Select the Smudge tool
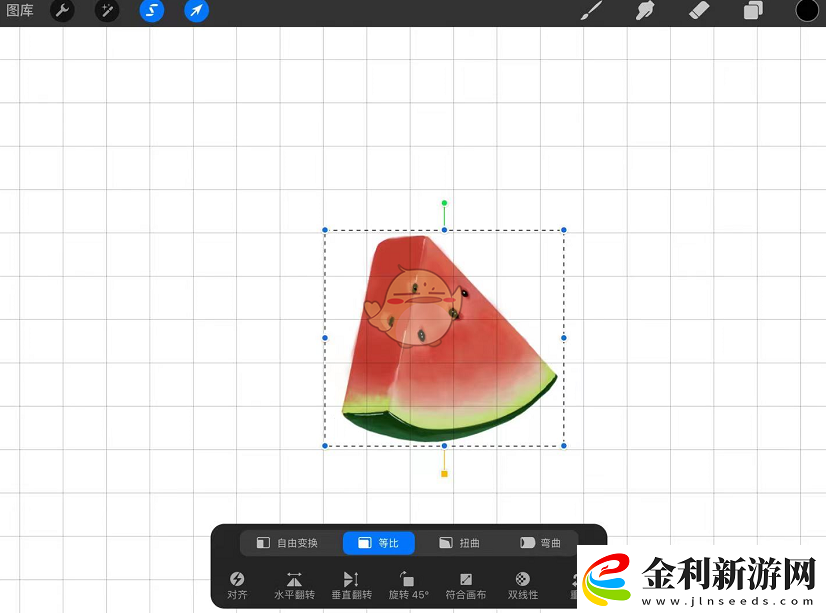The image size is (827, 613). click(644, 11)
